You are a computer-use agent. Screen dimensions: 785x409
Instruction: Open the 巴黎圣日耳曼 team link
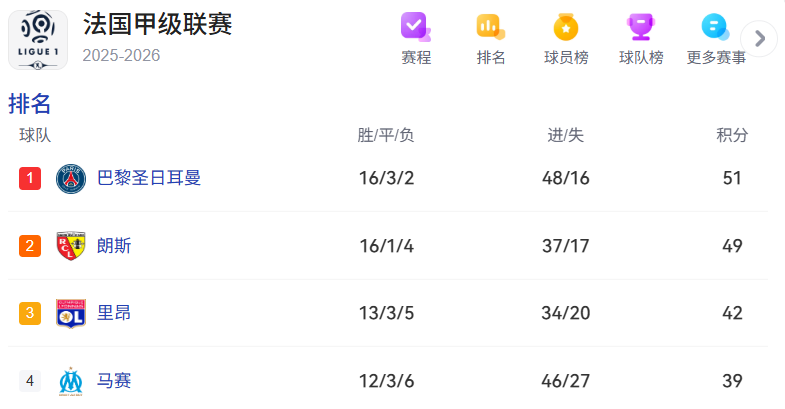pos(149,178)
